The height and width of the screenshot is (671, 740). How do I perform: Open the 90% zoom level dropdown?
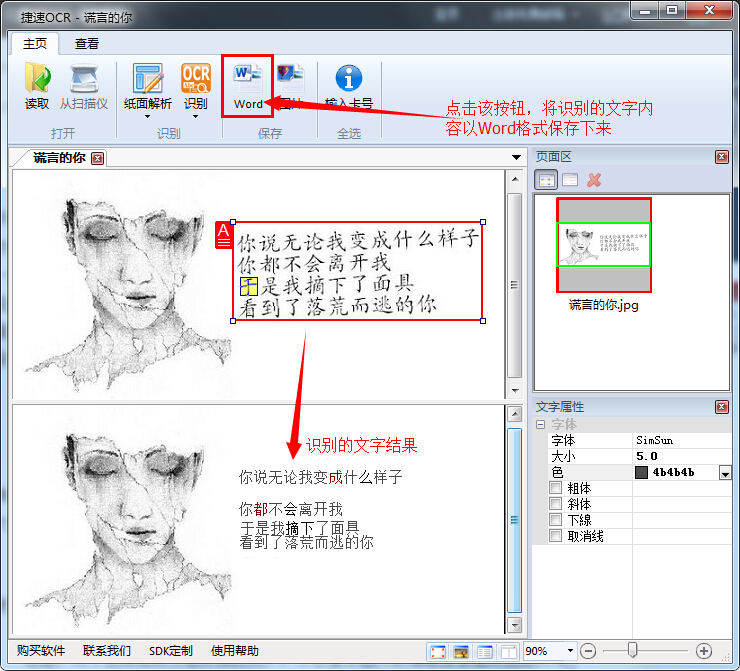tap(570, 651)
